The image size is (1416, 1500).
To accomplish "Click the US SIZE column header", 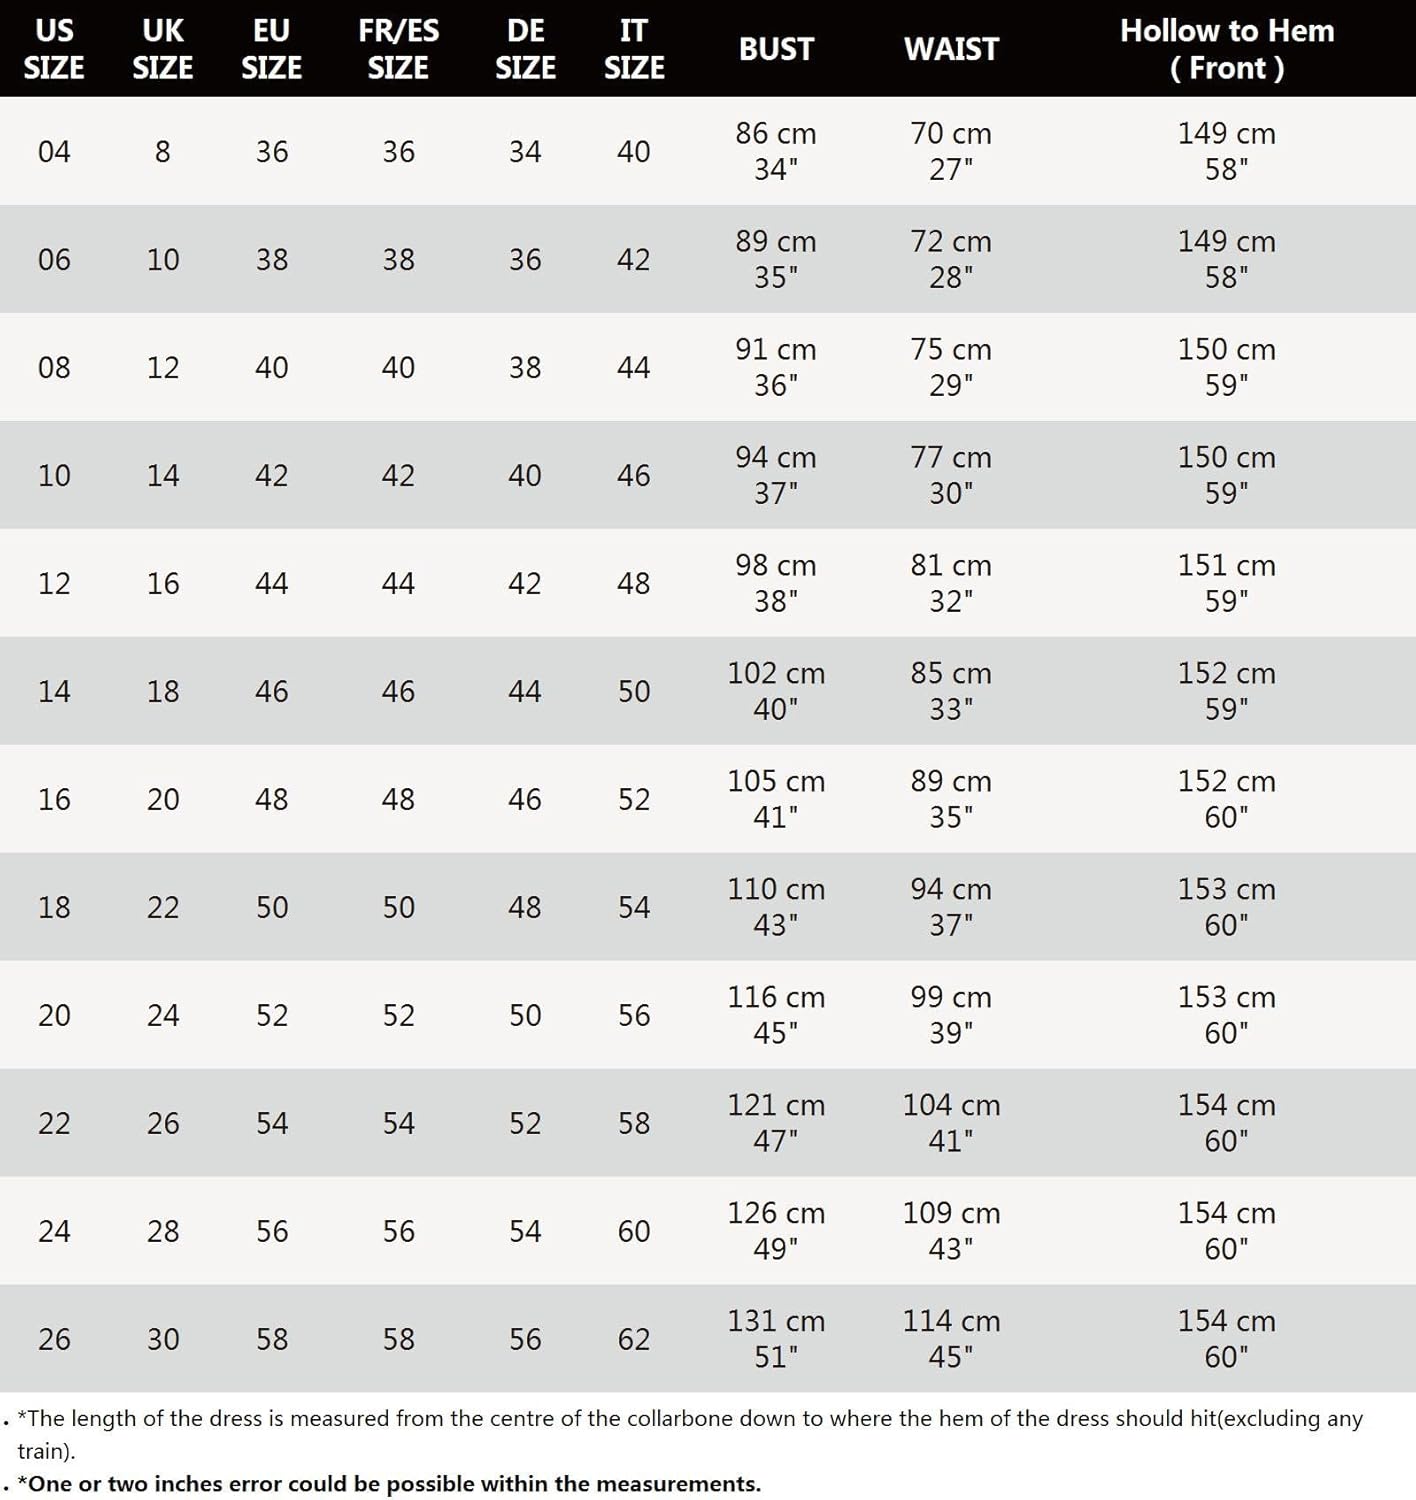I will [54, 49].
